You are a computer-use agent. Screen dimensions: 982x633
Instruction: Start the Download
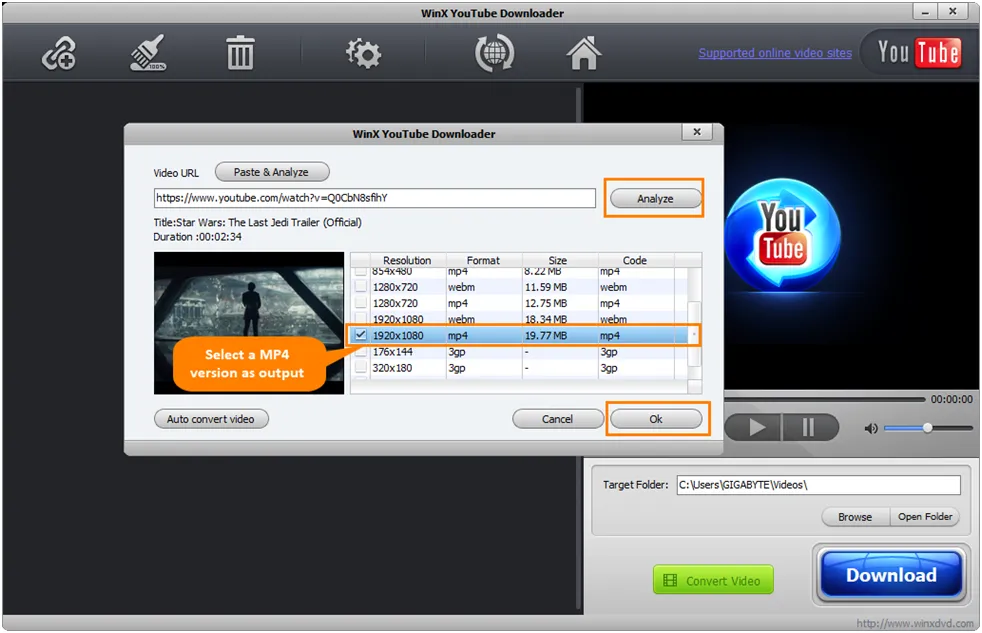pos(889,575)
